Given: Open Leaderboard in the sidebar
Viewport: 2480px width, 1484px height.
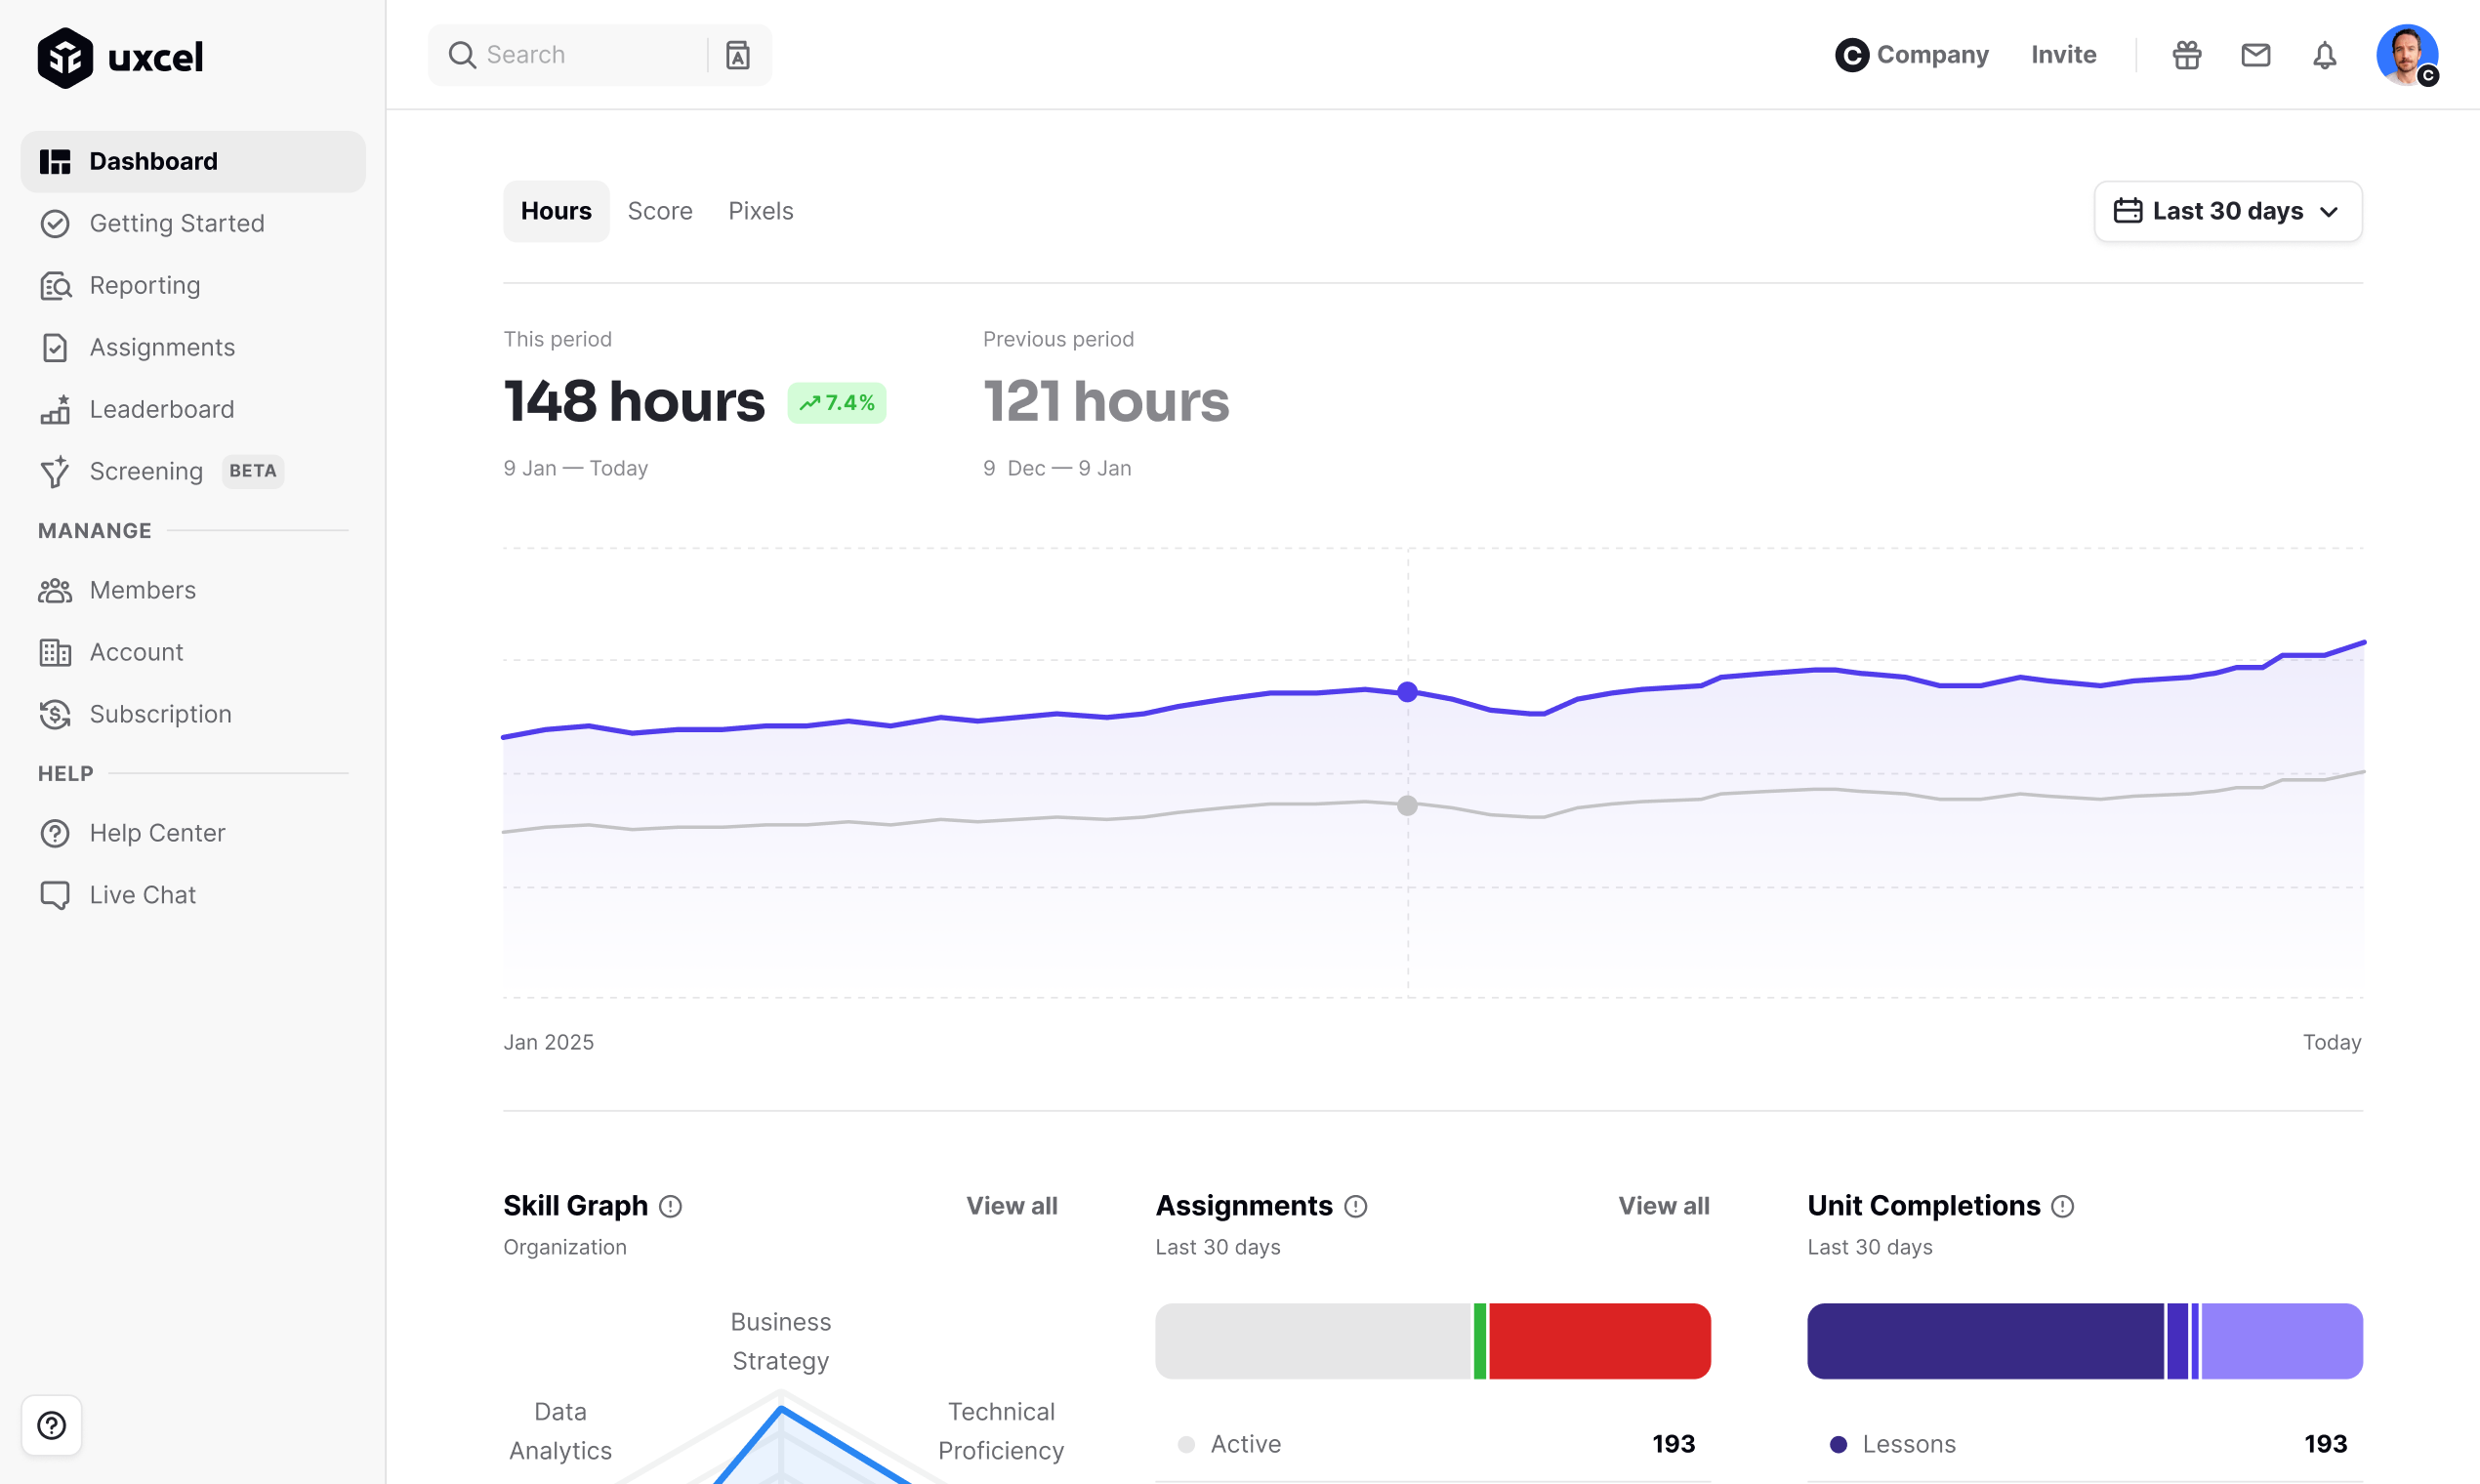Looking at the screenshot, I should (x=161, y=409).
